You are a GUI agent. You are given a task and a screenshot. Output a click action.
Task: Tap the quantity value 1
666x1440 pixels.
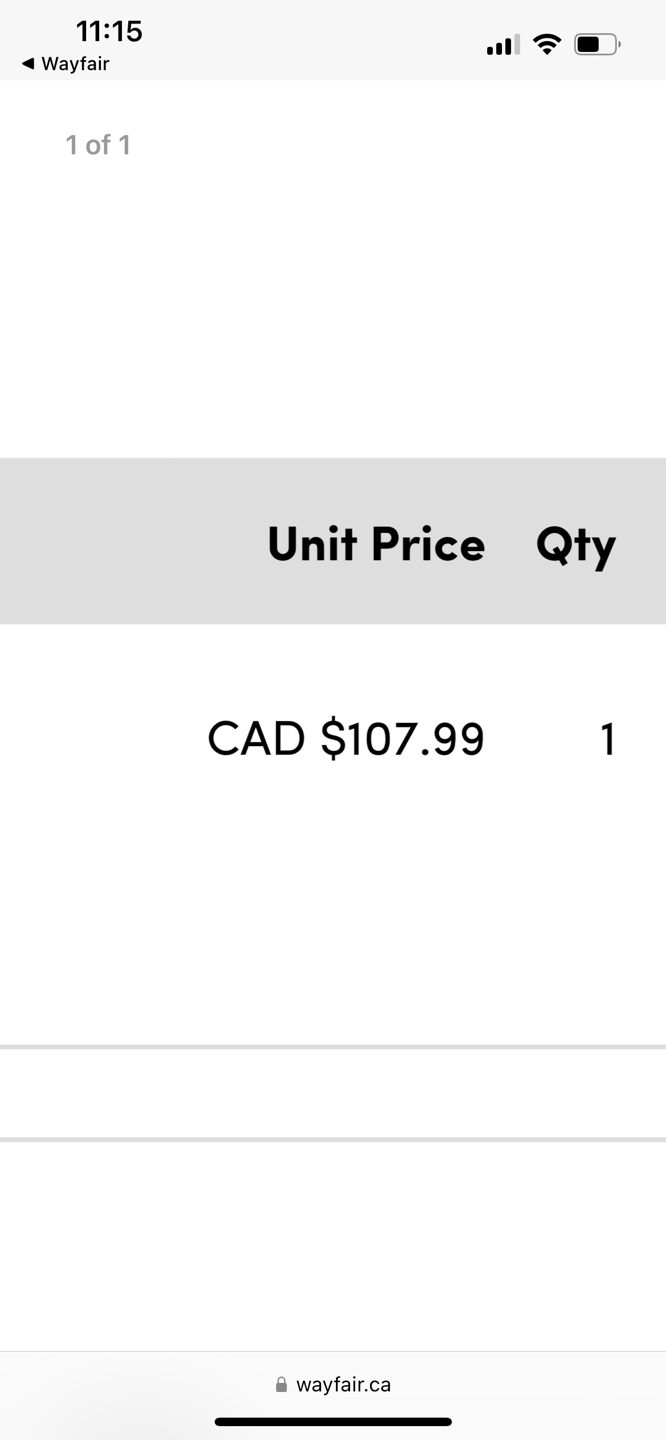[607, 740]
